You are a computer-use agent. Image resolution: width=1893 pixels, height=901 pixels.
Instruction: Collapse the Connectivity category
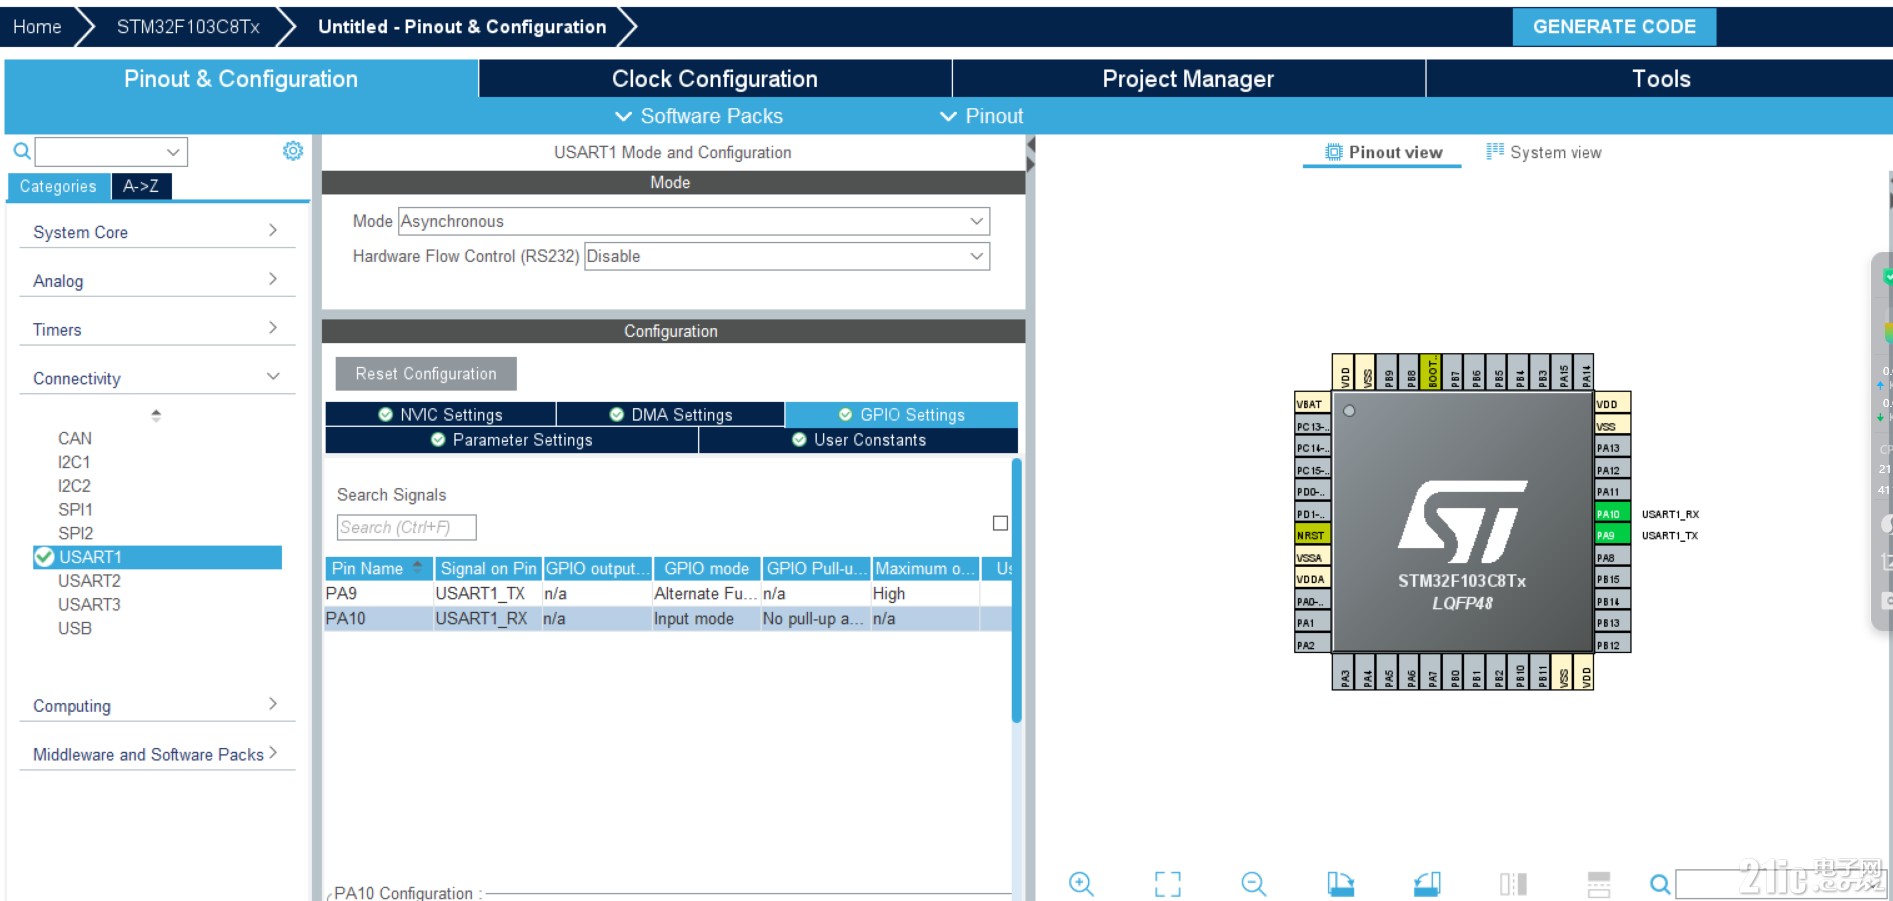[x=157, y=377]
